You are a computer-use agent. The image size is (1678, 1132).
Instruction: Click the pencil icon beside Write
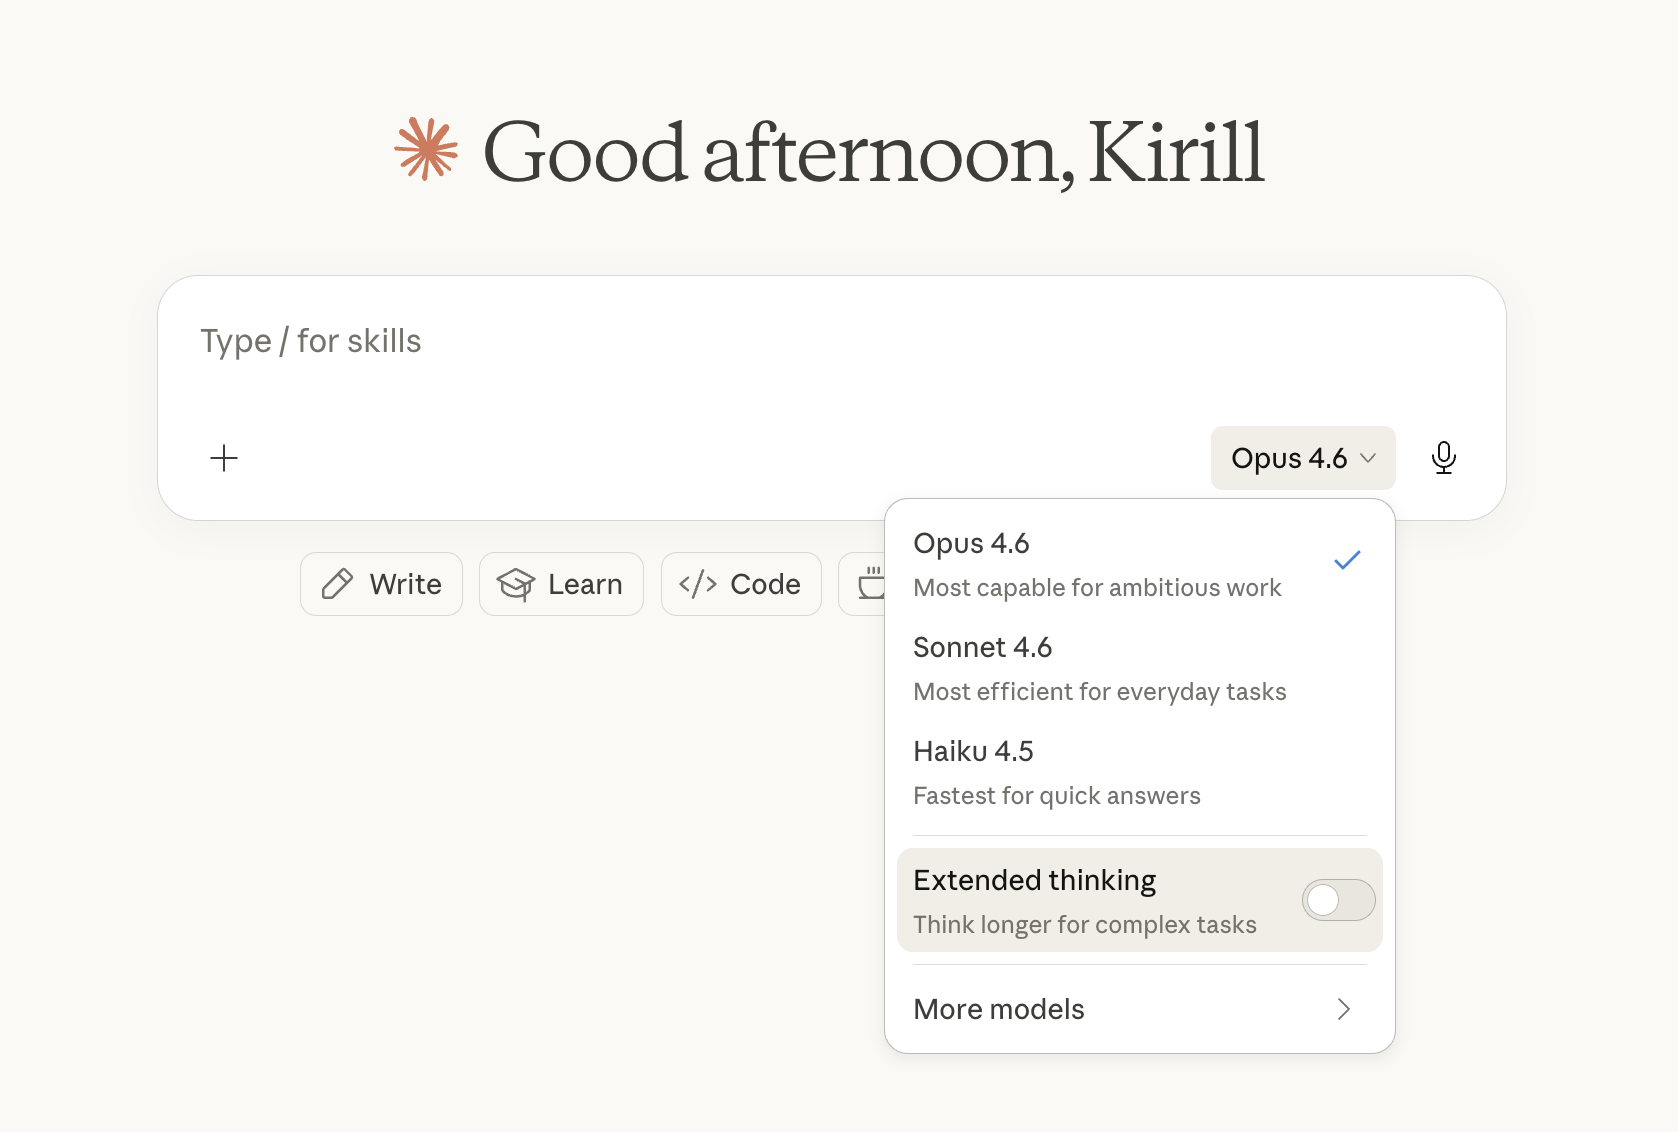coord(337,584)
